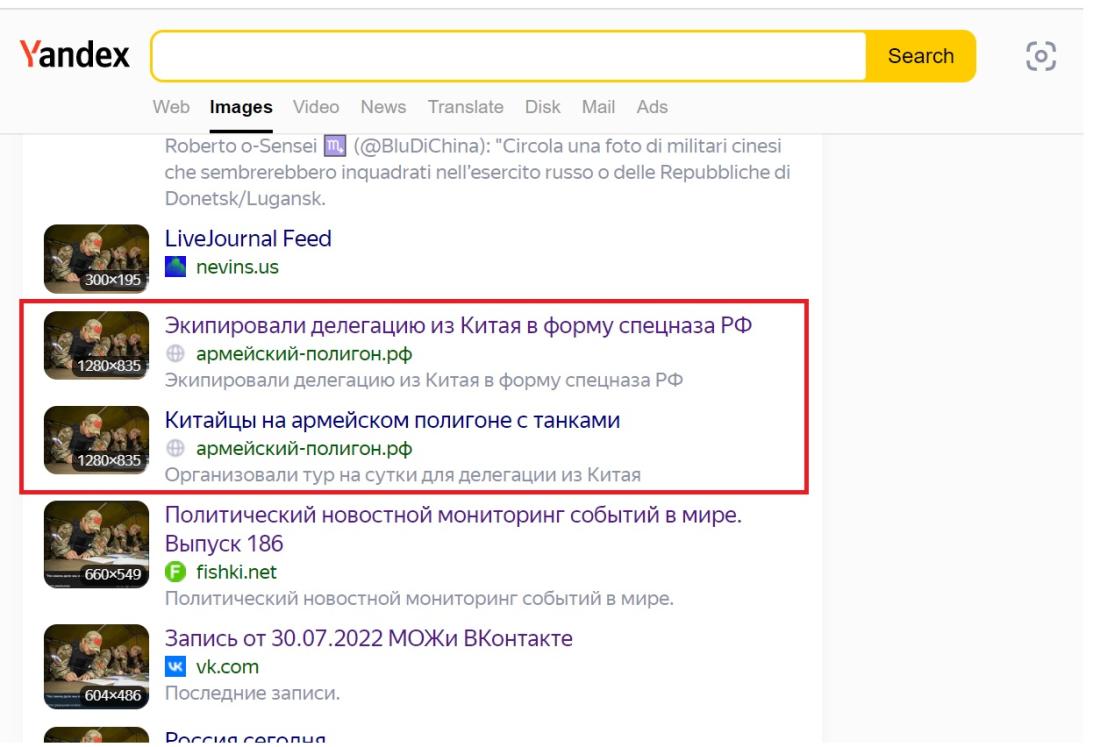The height and width of the screenshot is (747, 1100).
Task: Open 'Китайцы на армейском полигоне с танками' link
Action: point(392,420)
